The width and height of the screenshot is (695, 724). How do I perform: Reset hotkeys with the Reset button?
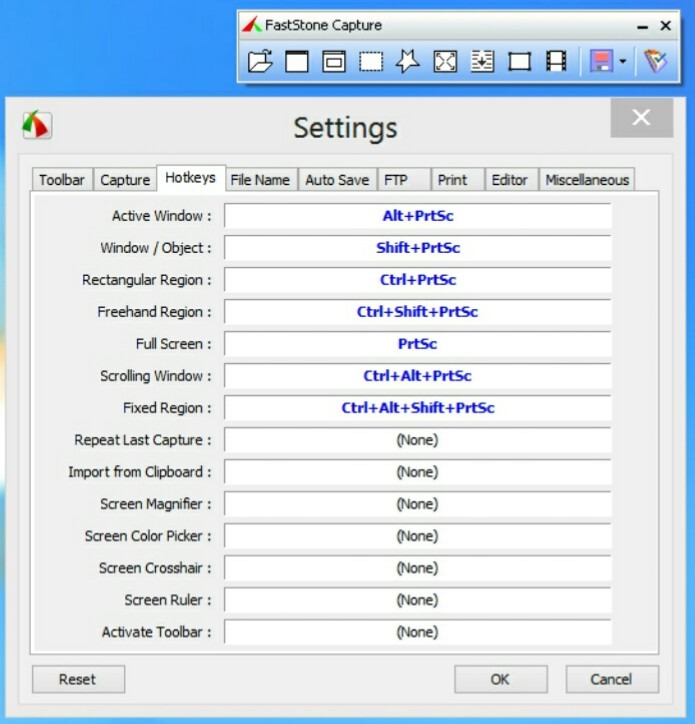[x=79, y=679]
